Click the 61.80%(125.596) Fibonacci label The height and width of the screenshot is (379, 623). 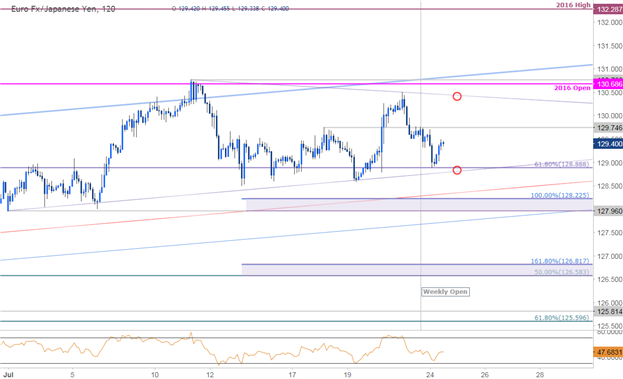(x=561, y=317)
